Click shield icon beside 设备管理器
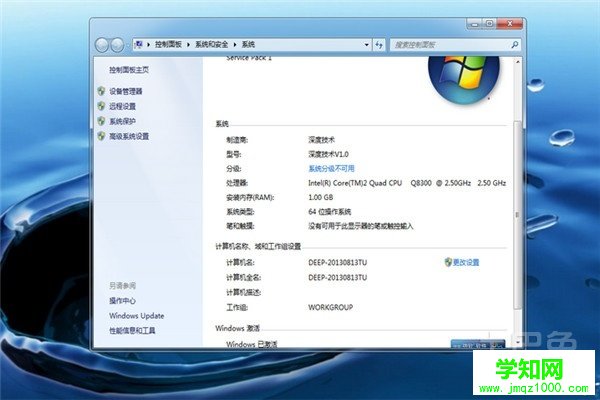 click(101, 91)
